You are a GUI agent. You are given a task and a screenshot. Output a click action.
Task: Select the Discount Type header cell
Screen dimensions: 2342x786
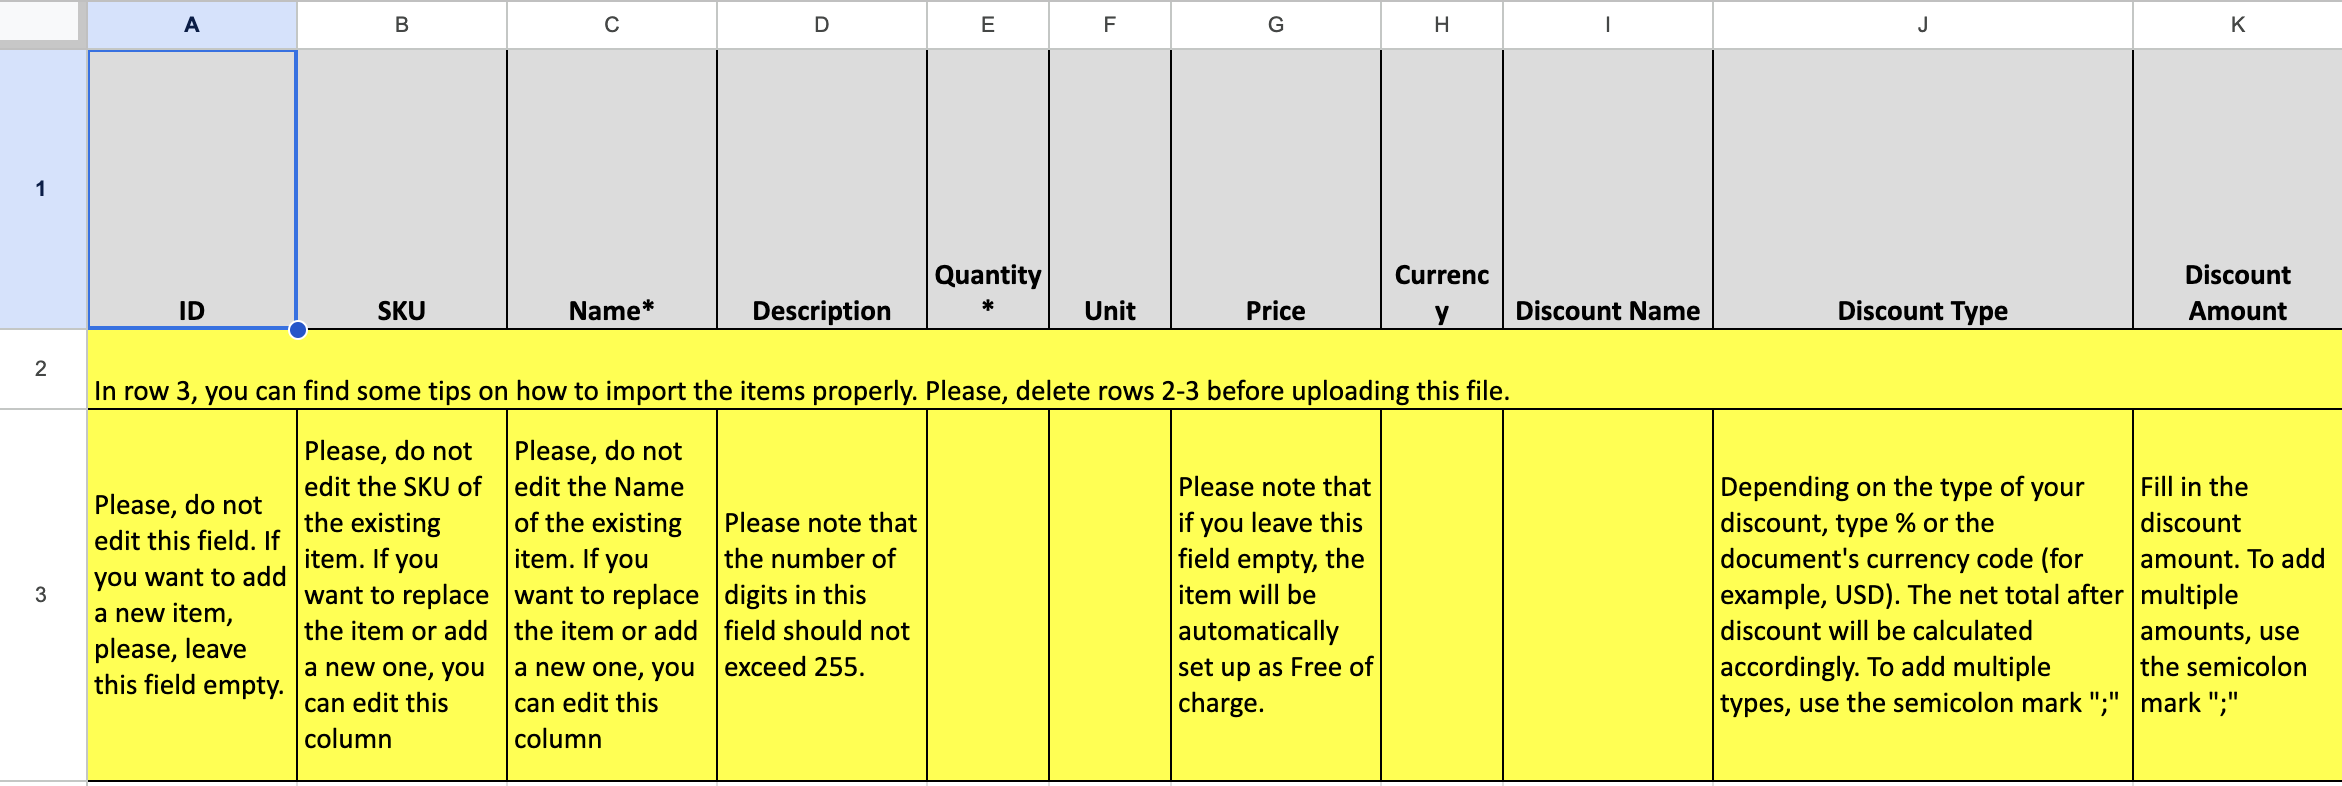pos(1923,189)
